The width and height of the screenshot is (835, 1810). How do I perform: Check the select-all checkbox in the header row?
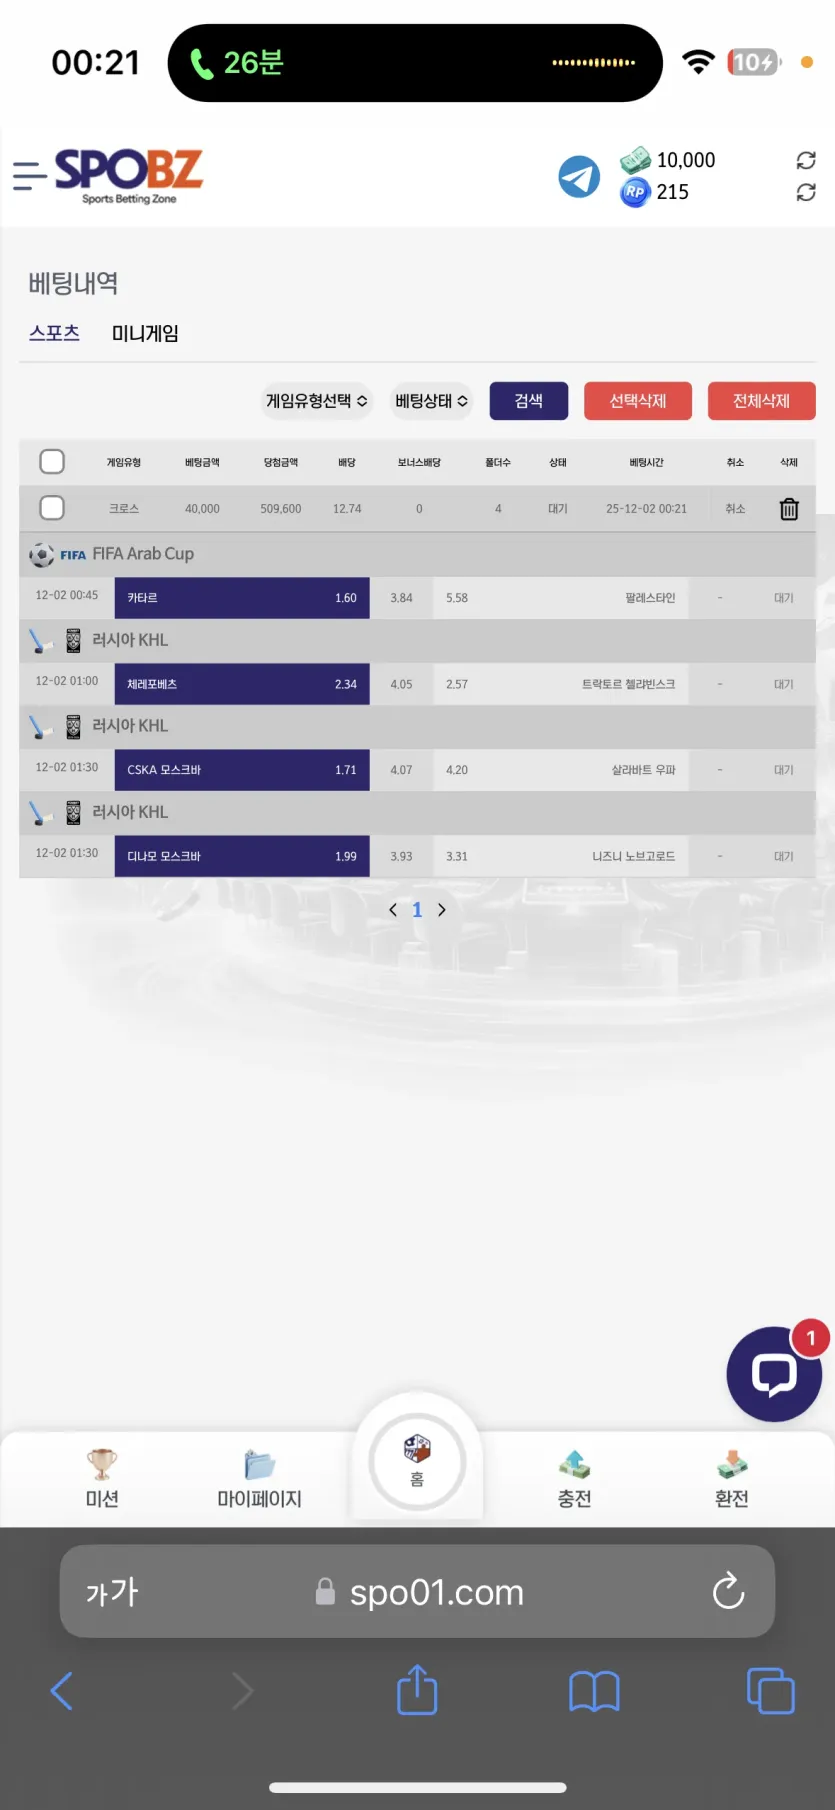click(x=52, y=462)
